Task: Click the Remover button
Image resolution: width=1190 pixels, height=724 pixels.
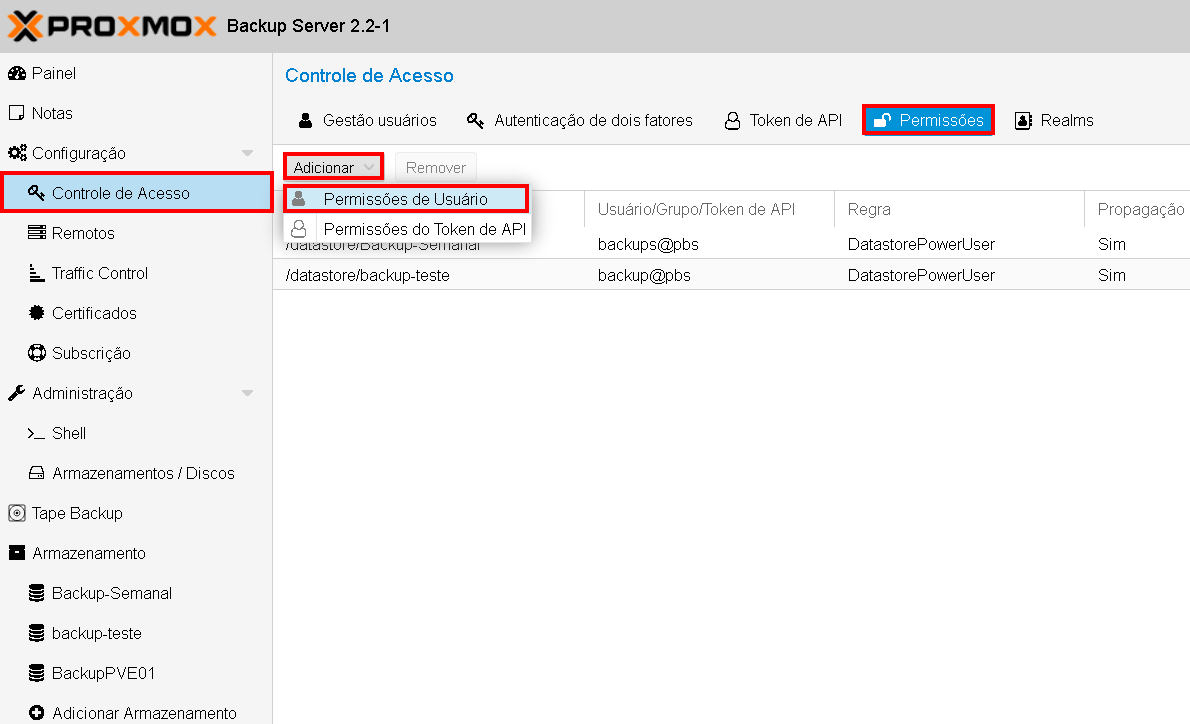Action: click(436, 167)
